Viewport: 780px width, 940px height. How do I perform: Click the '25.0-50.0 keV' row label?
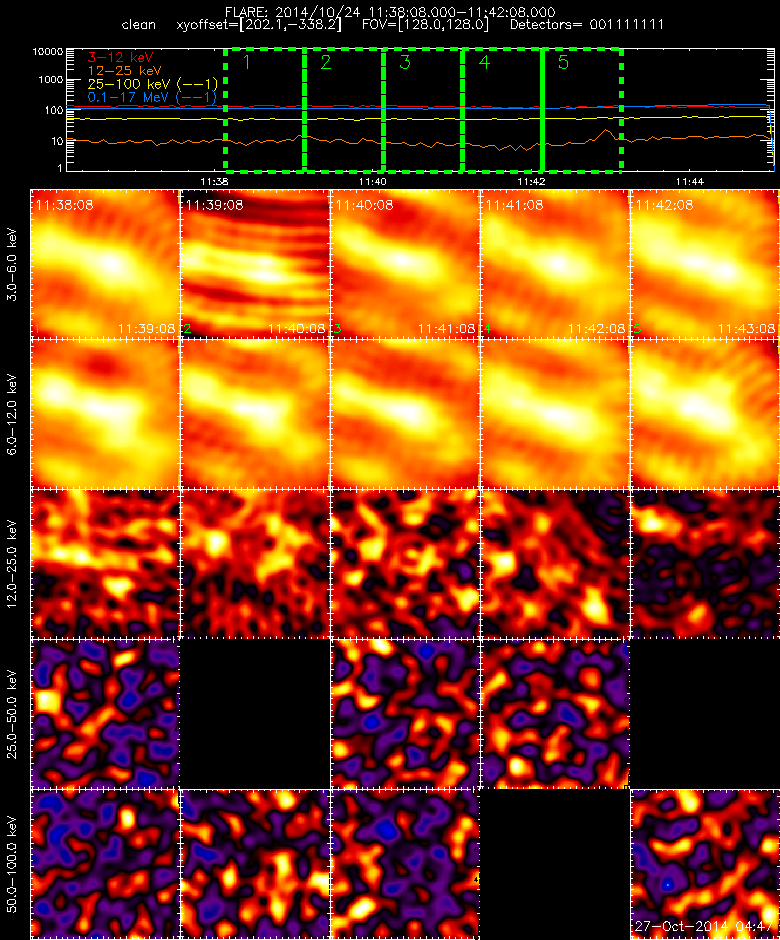click(x=13, y=714)
